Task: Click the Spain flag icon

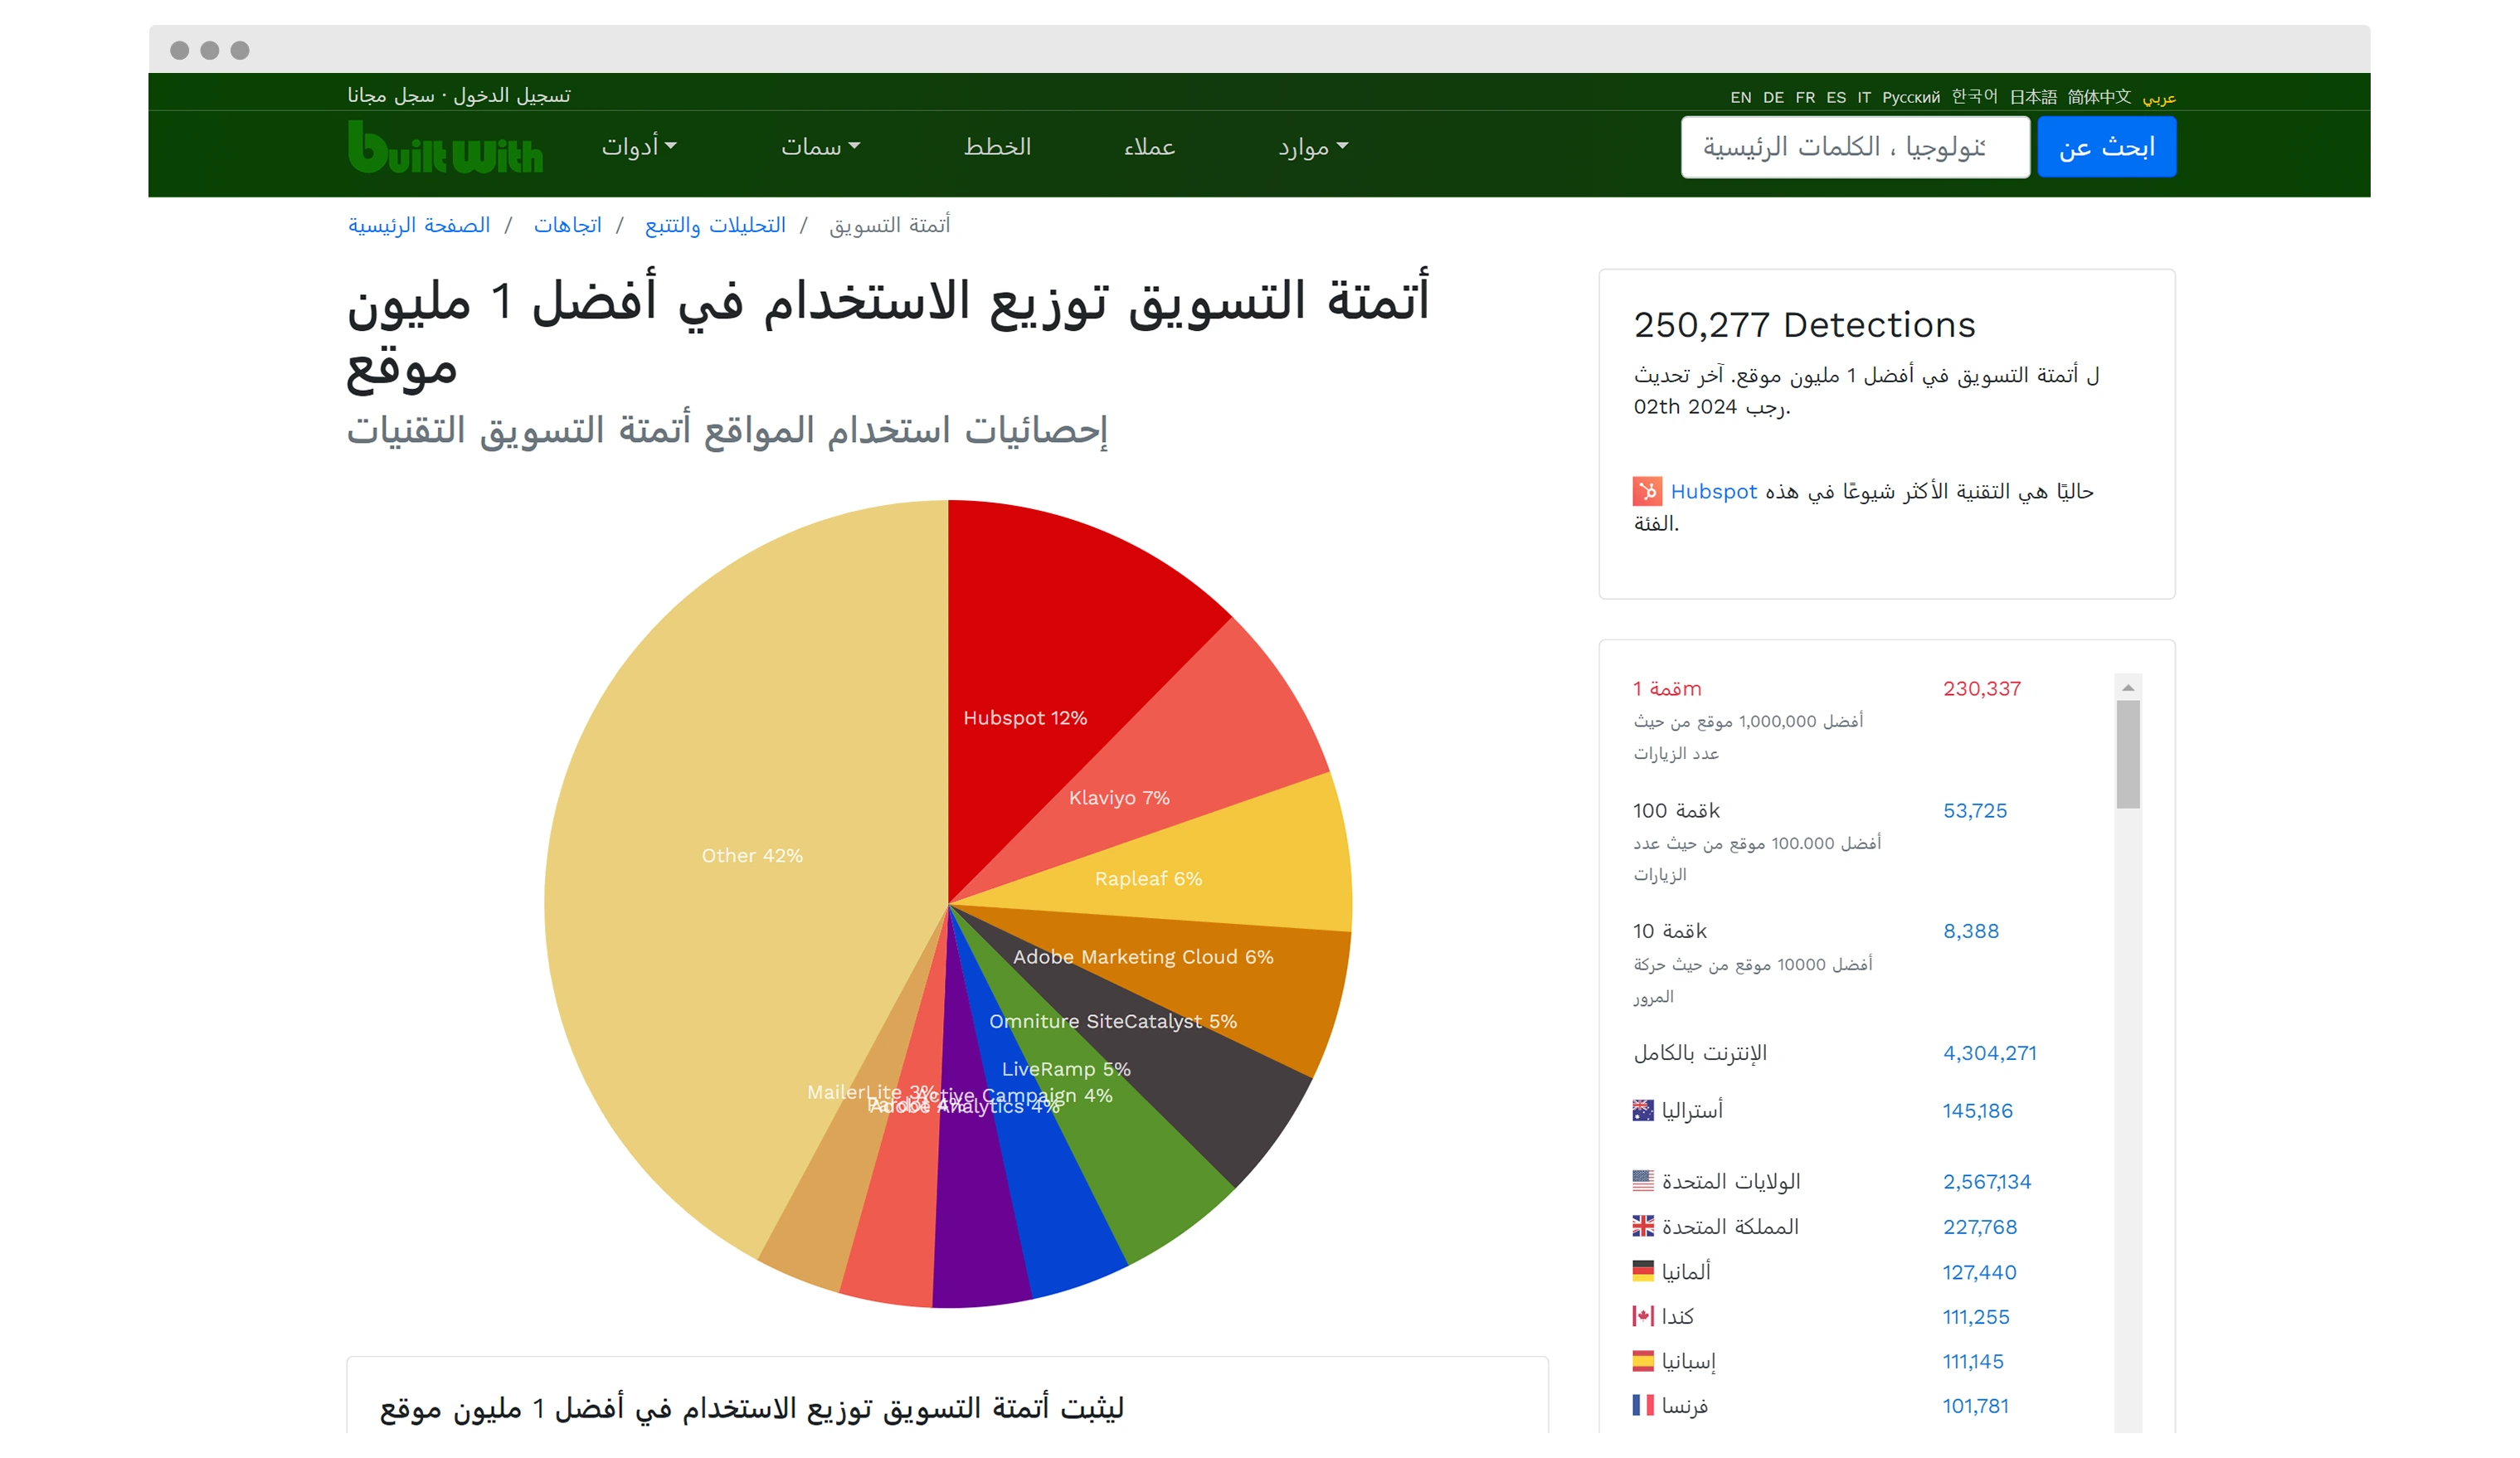Action: coord(1643,1361)
